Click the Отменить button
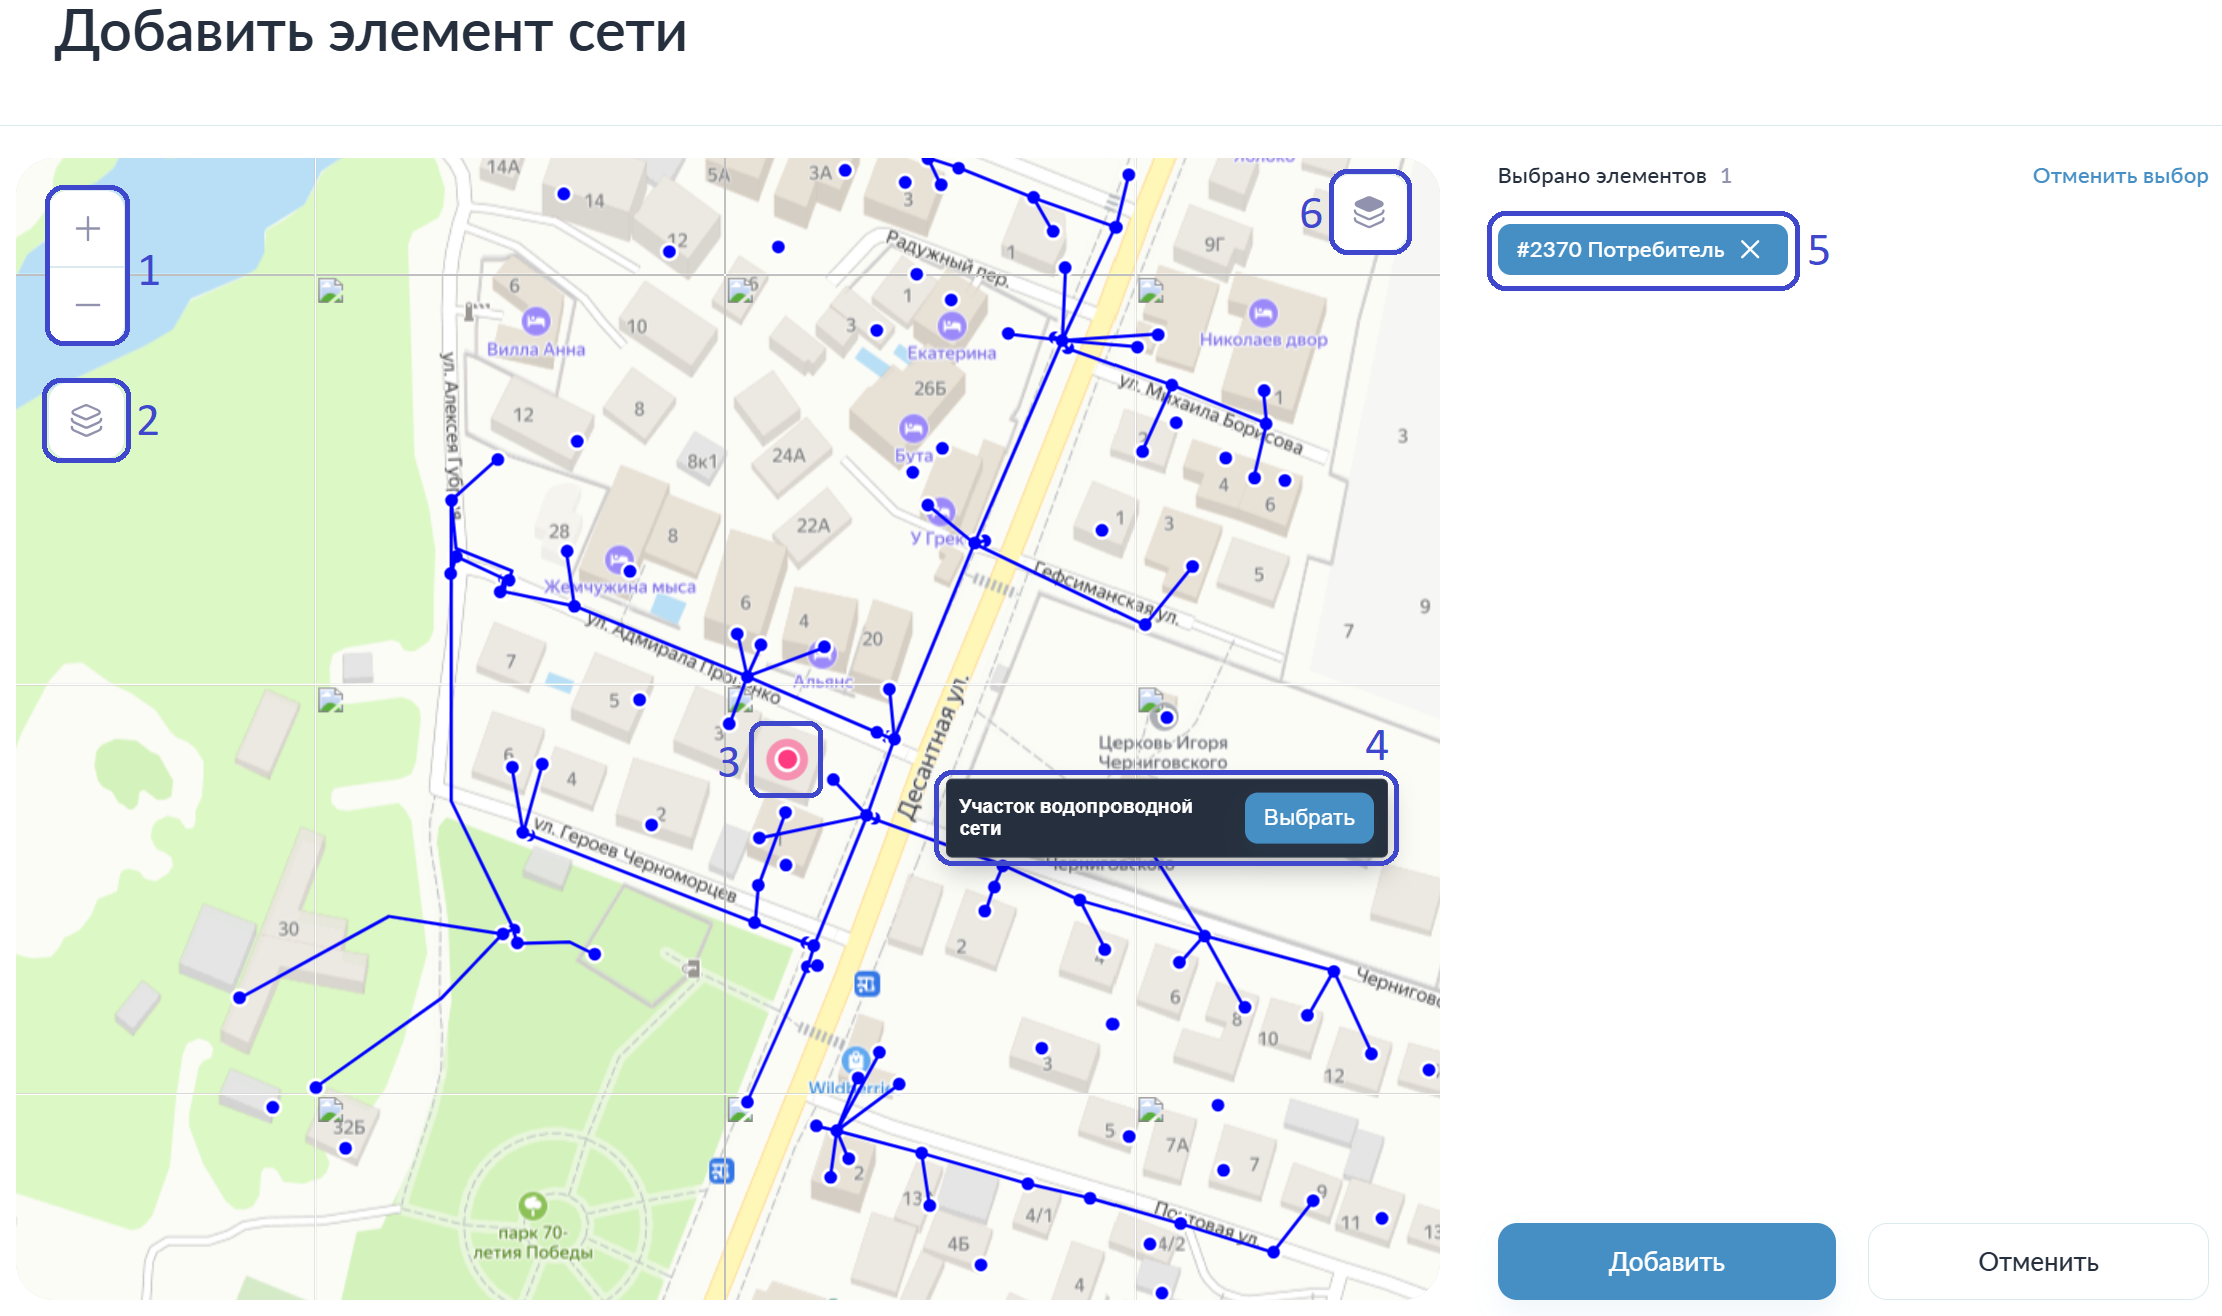The image size is (2222, 1316). pyautogui.click(x=2038, y=1261)
